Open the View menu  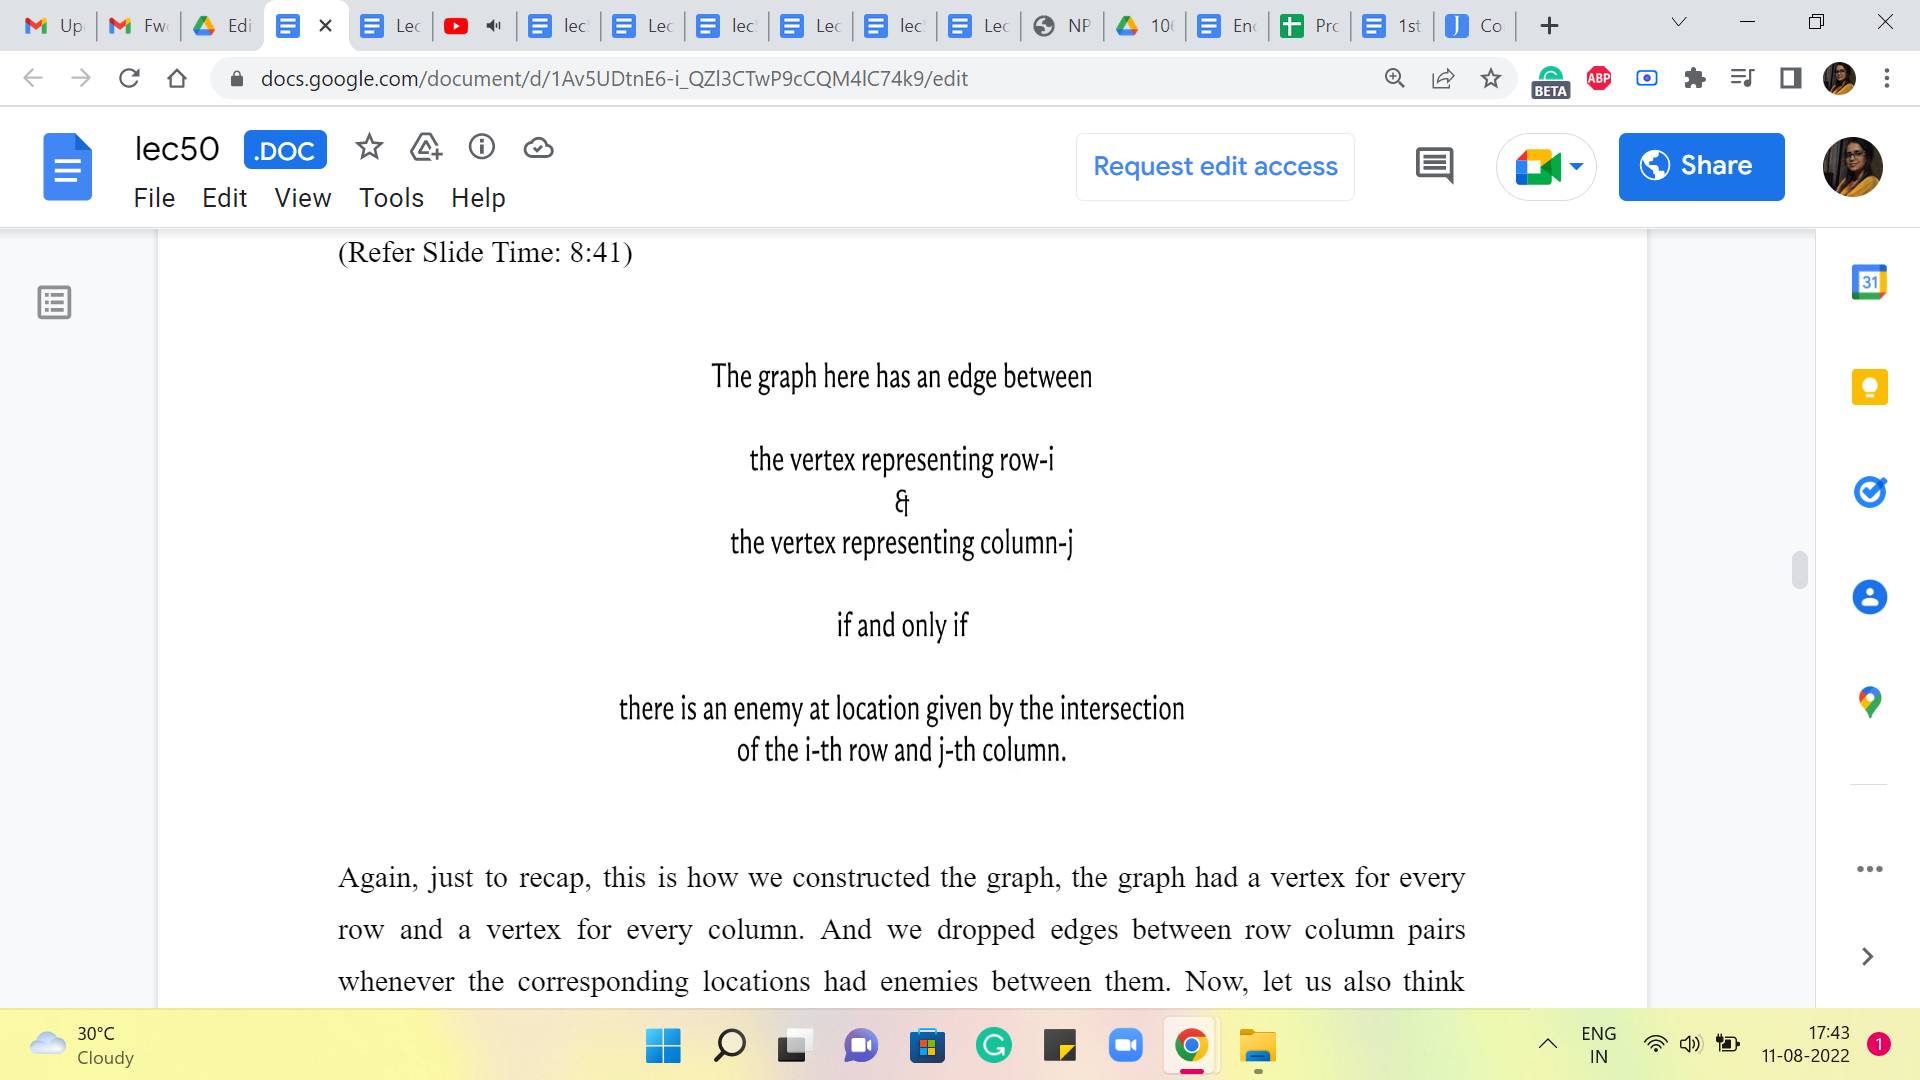pyautogui.click(x=302, y=198)
